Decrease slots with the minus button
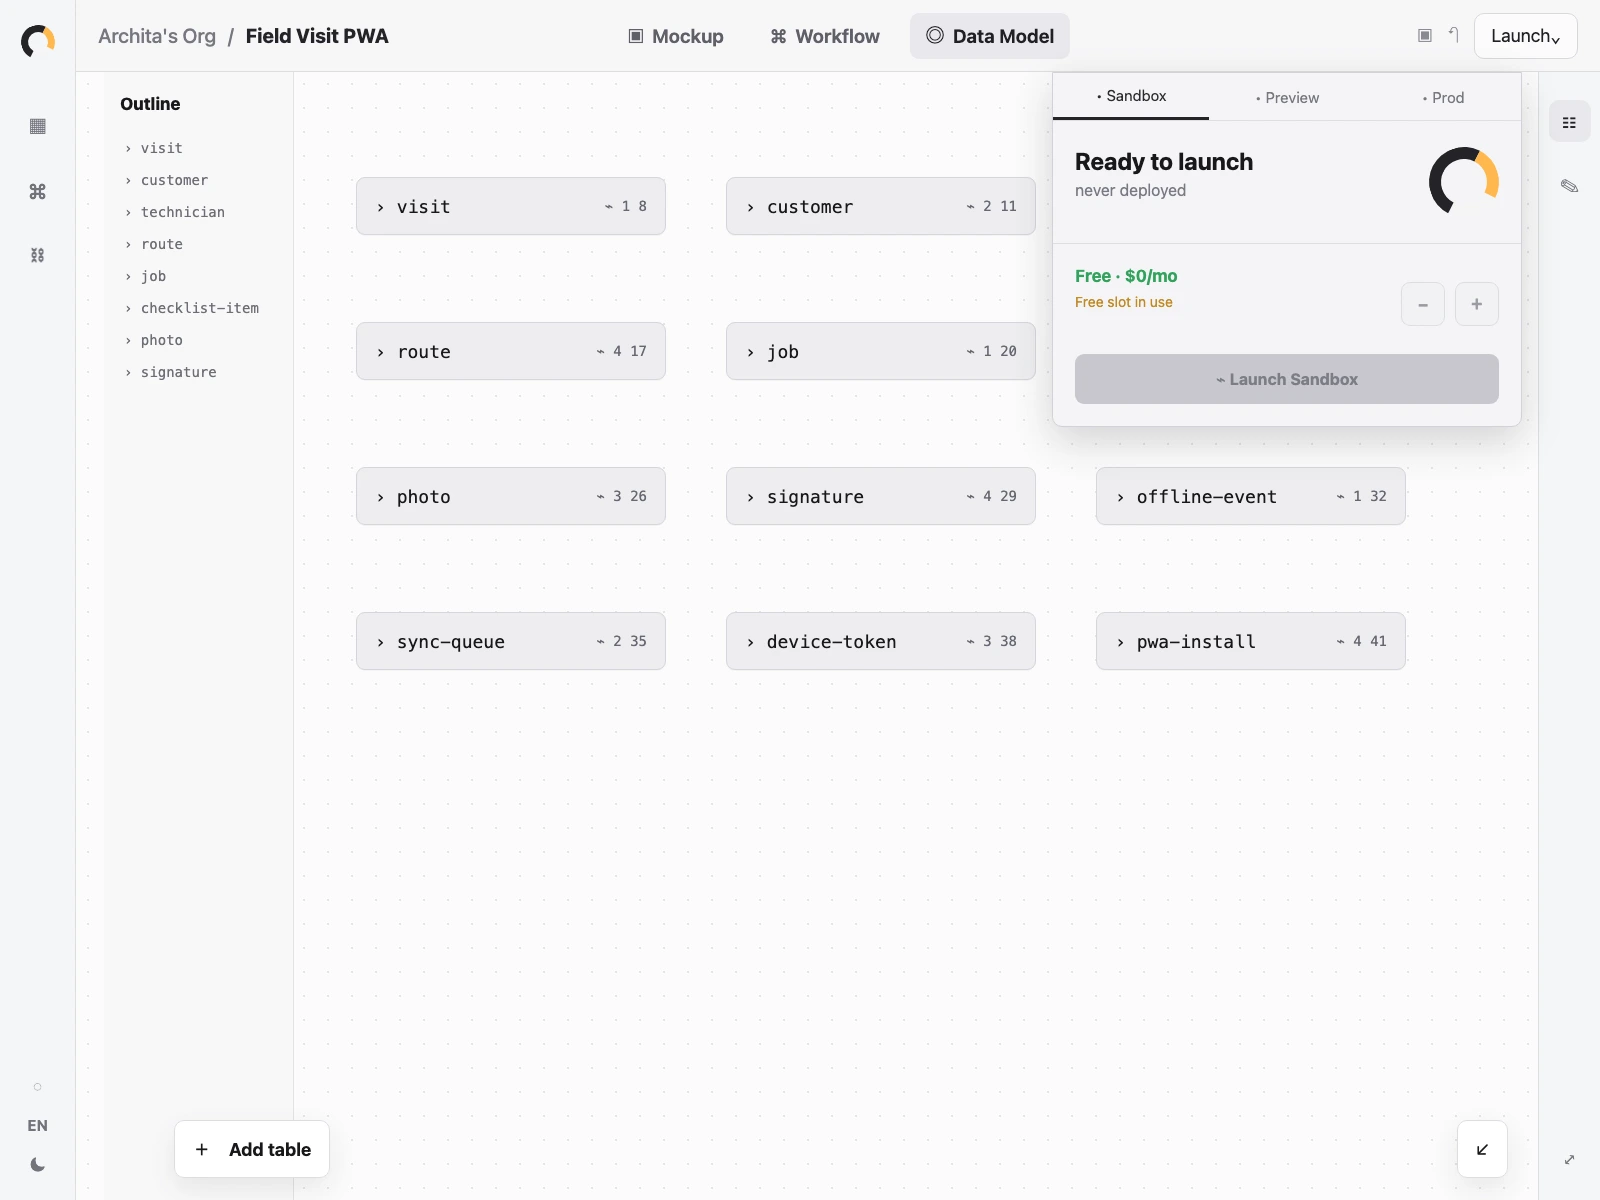This screenshot has height=1200, width=1600. [x=1423, y=304]
